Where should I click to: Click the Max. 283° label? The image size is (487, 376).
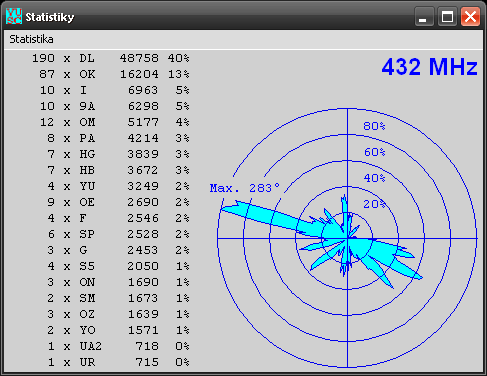(x=245, y=188)
